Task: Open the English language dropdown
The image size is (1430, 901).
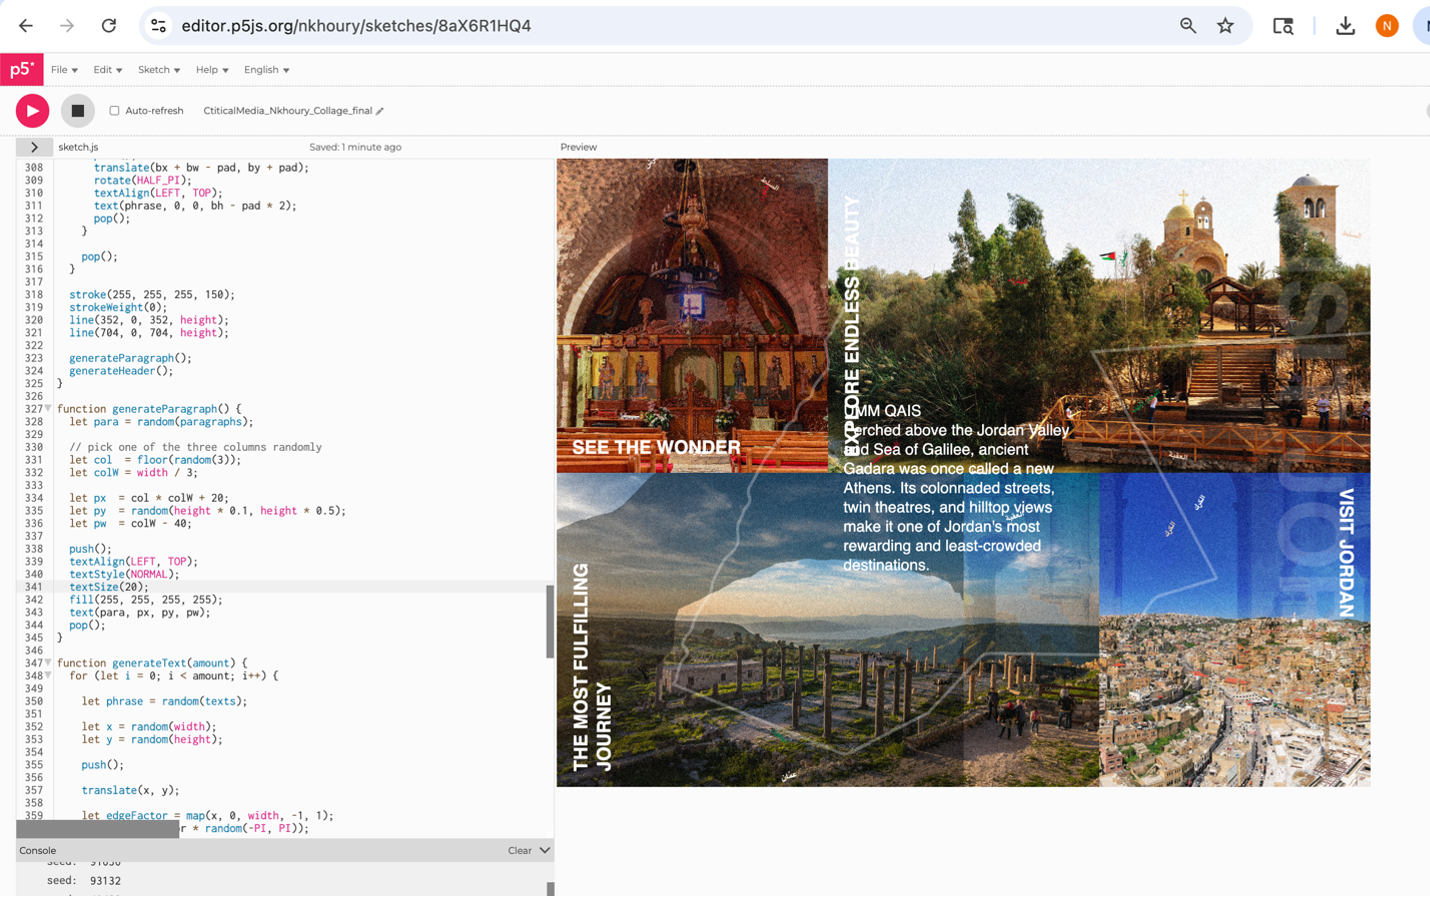Action: pyautogui.click(x=267, y=70)
